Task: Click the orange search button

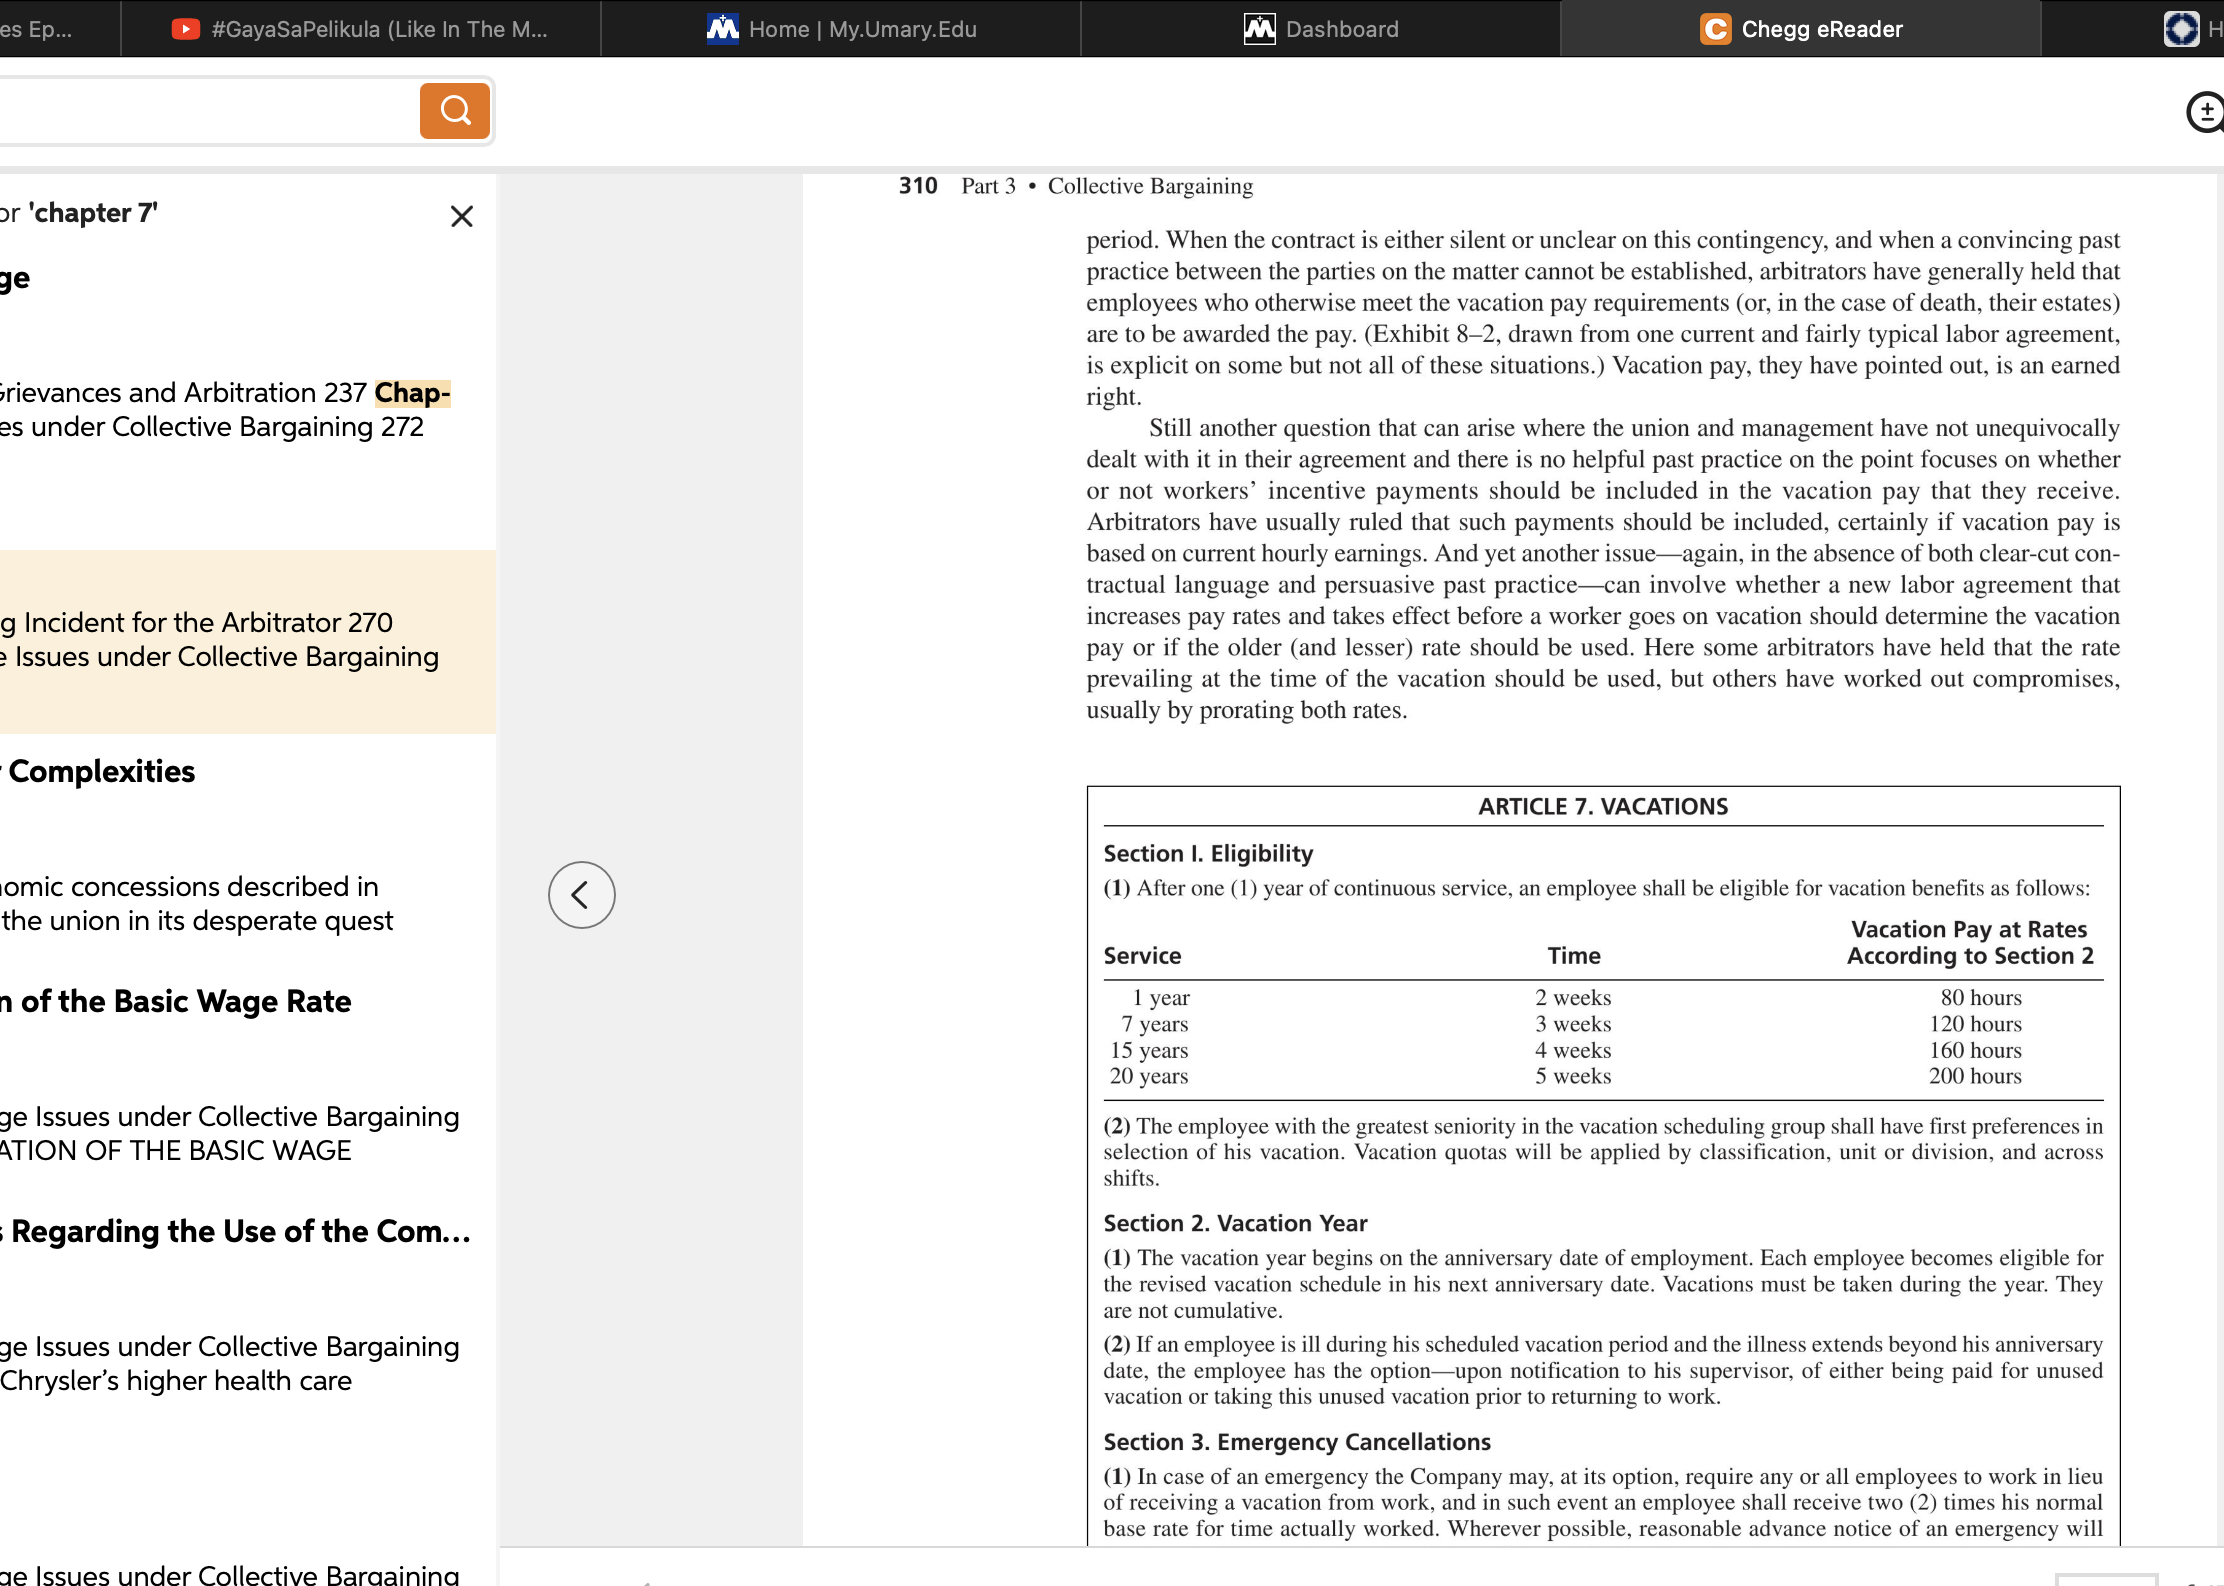Action: [x=455, y=110]
